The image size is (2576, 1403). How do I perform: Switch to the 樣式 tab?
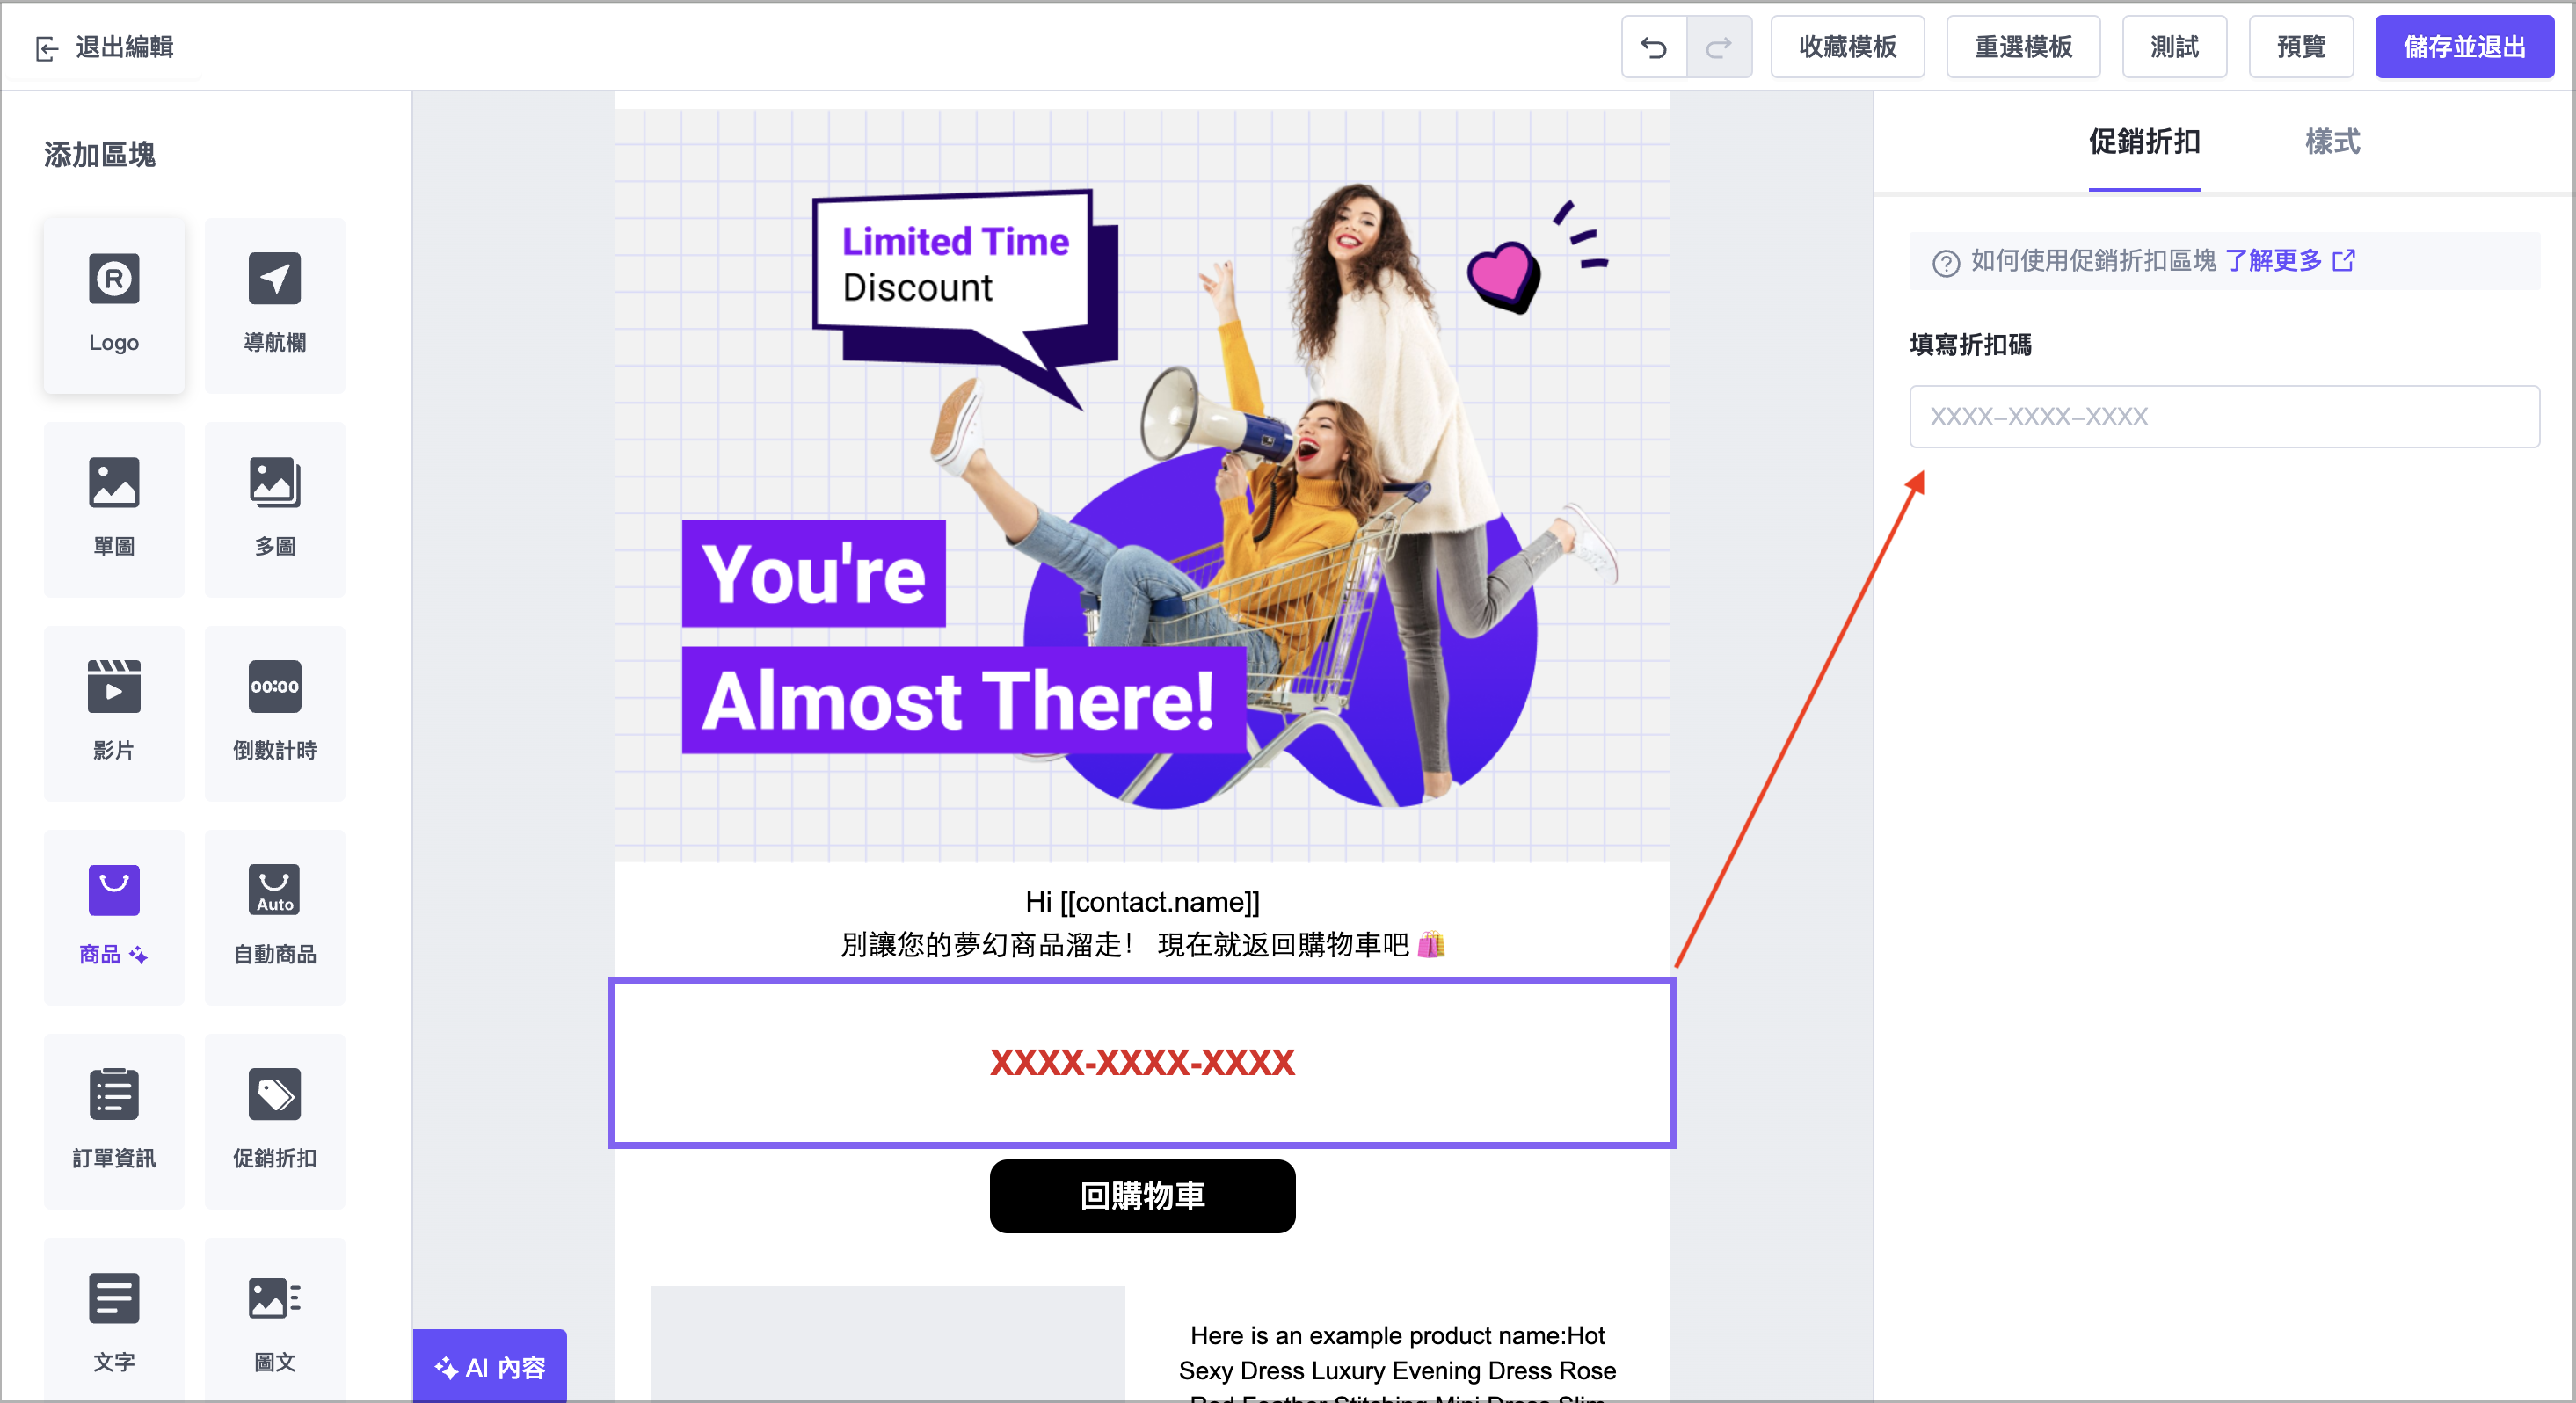(2332, 142)
